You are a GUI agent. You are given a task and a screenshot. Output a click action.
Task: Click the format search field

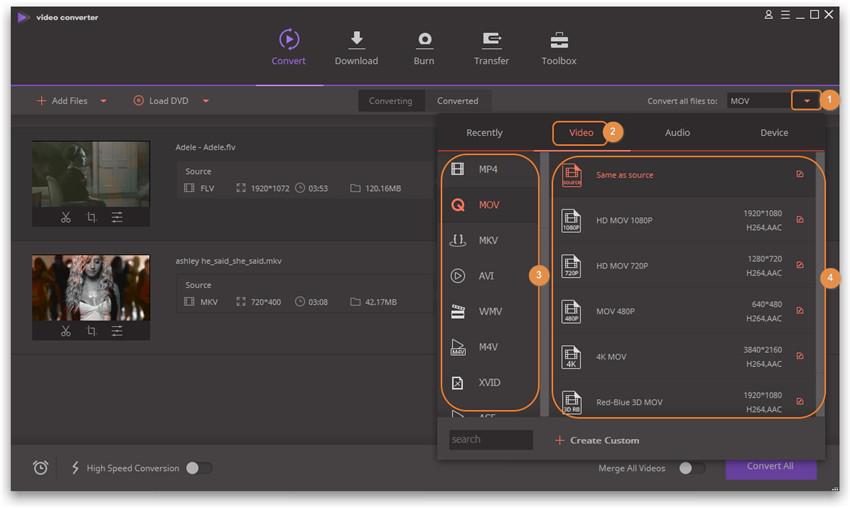click(491, 440)
